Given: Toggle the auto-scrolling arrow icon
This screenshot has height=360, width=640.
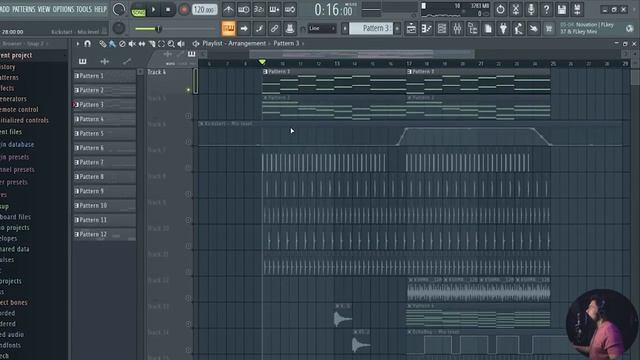Looking at the screenshot, I should click(244, 29).
